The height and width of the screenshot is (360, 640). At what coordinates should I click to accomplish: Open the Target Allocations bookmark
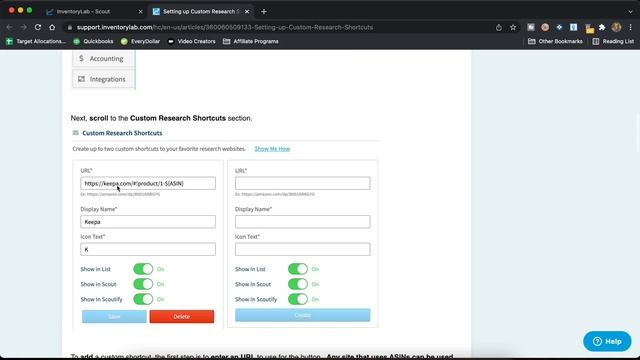point(36,41)
